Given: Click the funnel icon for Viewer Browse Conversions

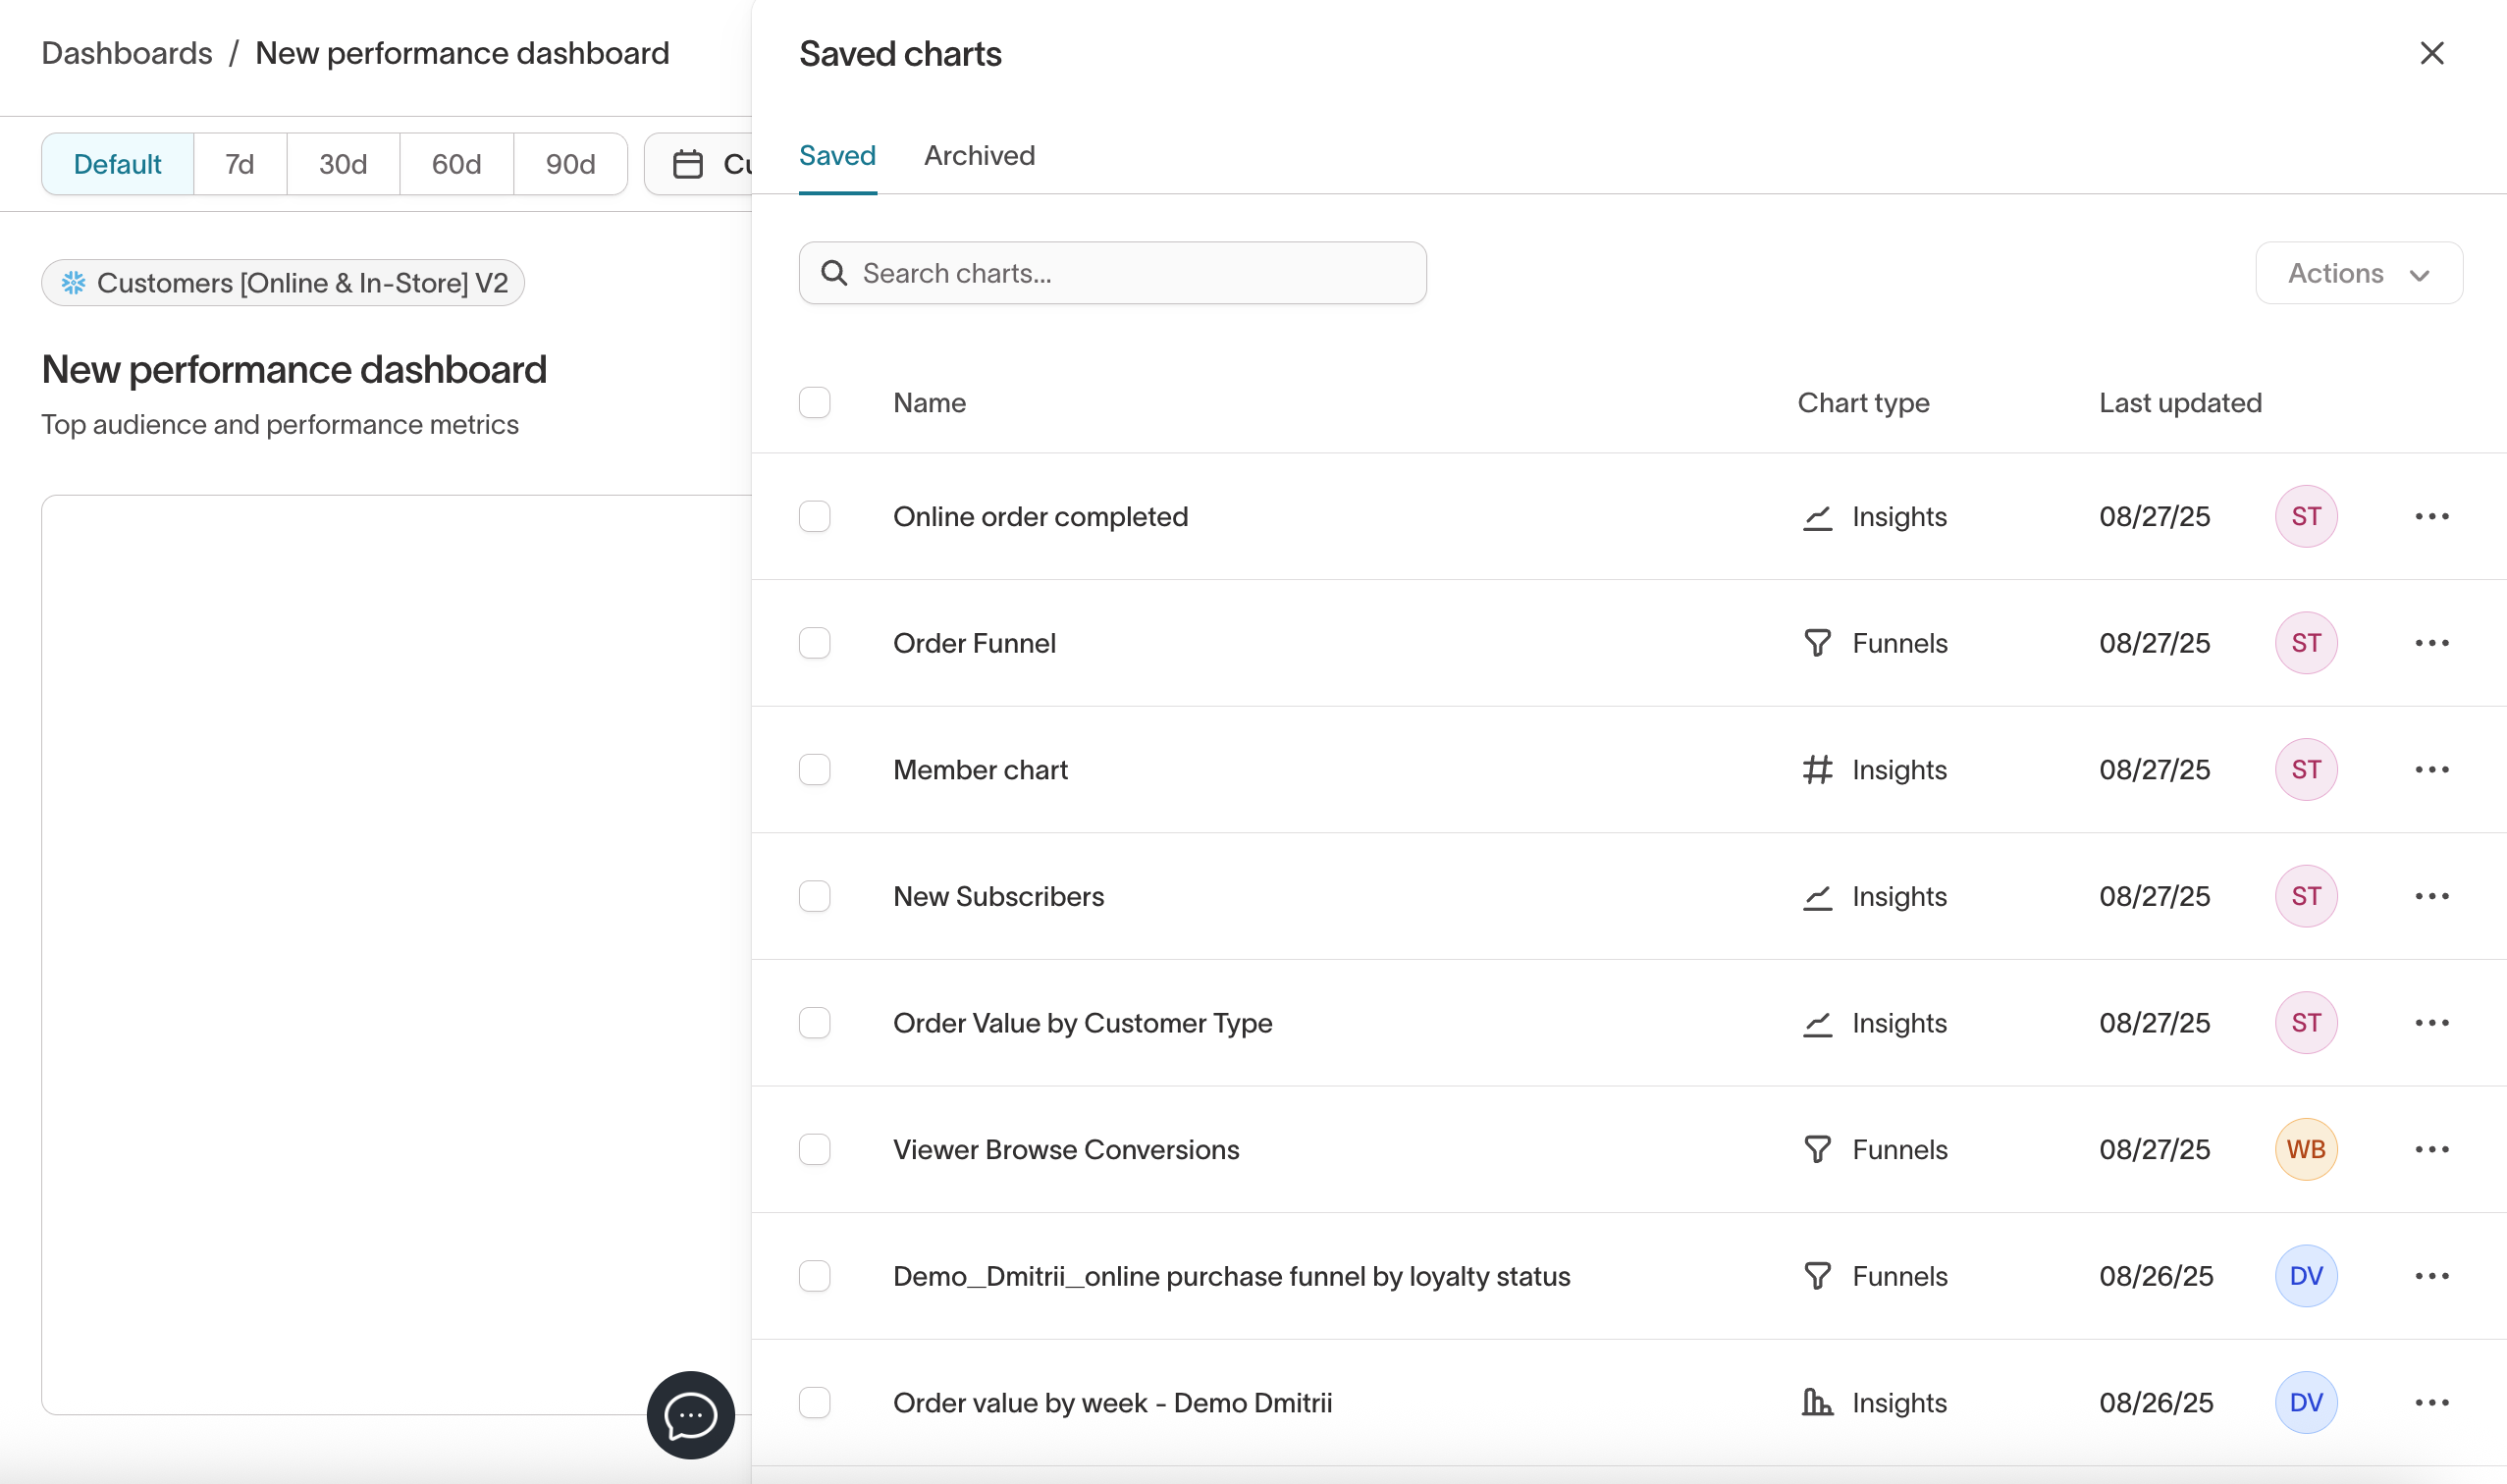Looking at the screenshot, I should (x=1817, y=1150).
